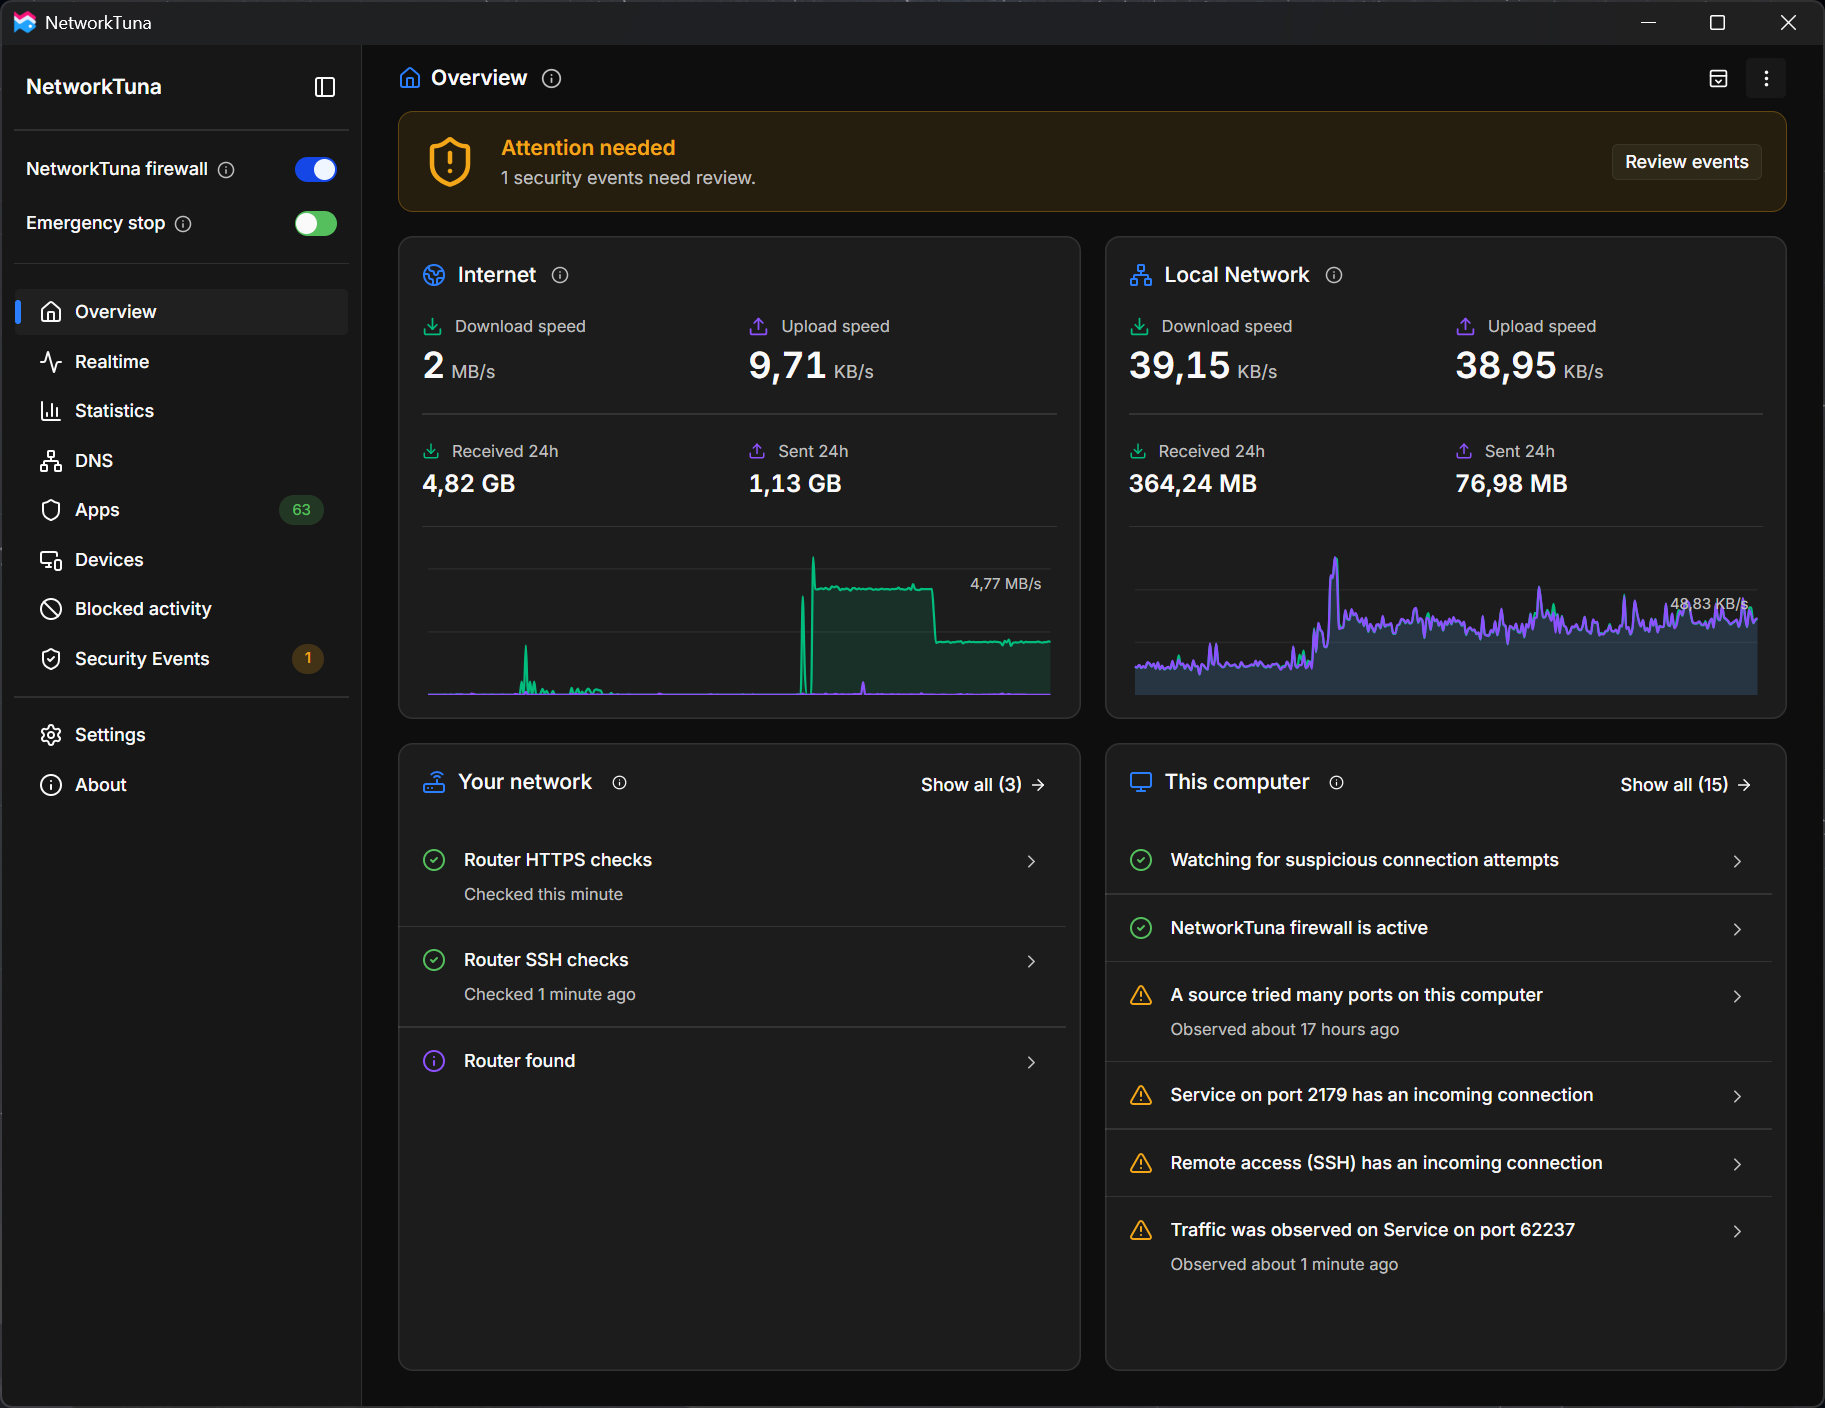
Task: Click warning icon for Service on port 2179
Action: pos(1141,1096)
